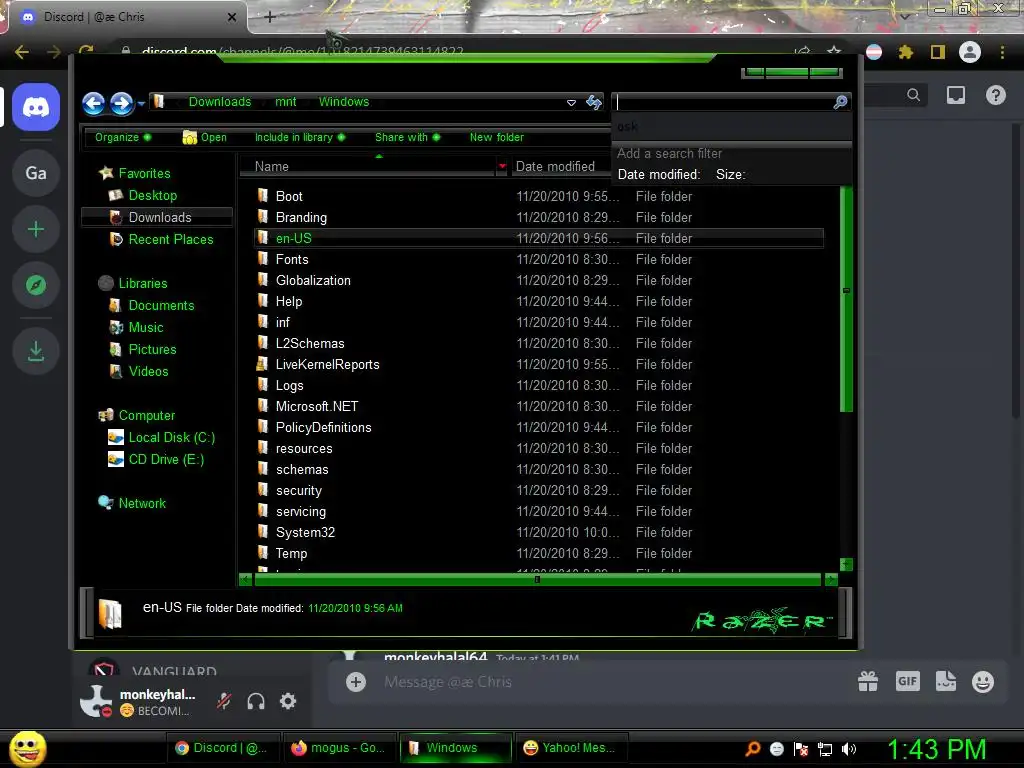1024x768 pixels.
Task: Select the PolicyDefinitions folder
Action: point(323,427)
